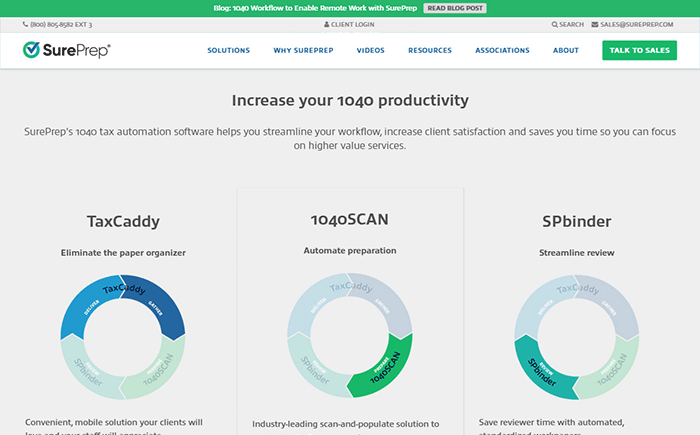The image size is (700, 435).
Task: Click 'Eliminate the paper organizer' subtitle
Action: (123, 253)
